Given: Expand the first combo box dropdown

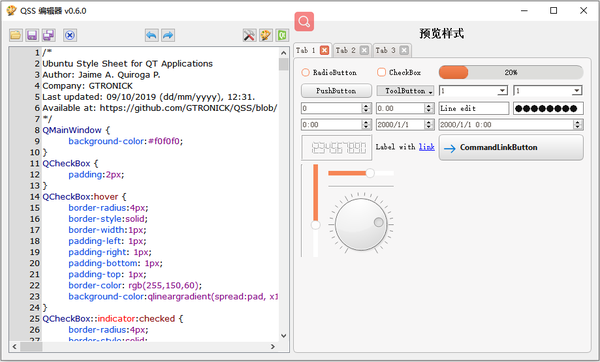Looking at the screenshot, I should [502, 91].
